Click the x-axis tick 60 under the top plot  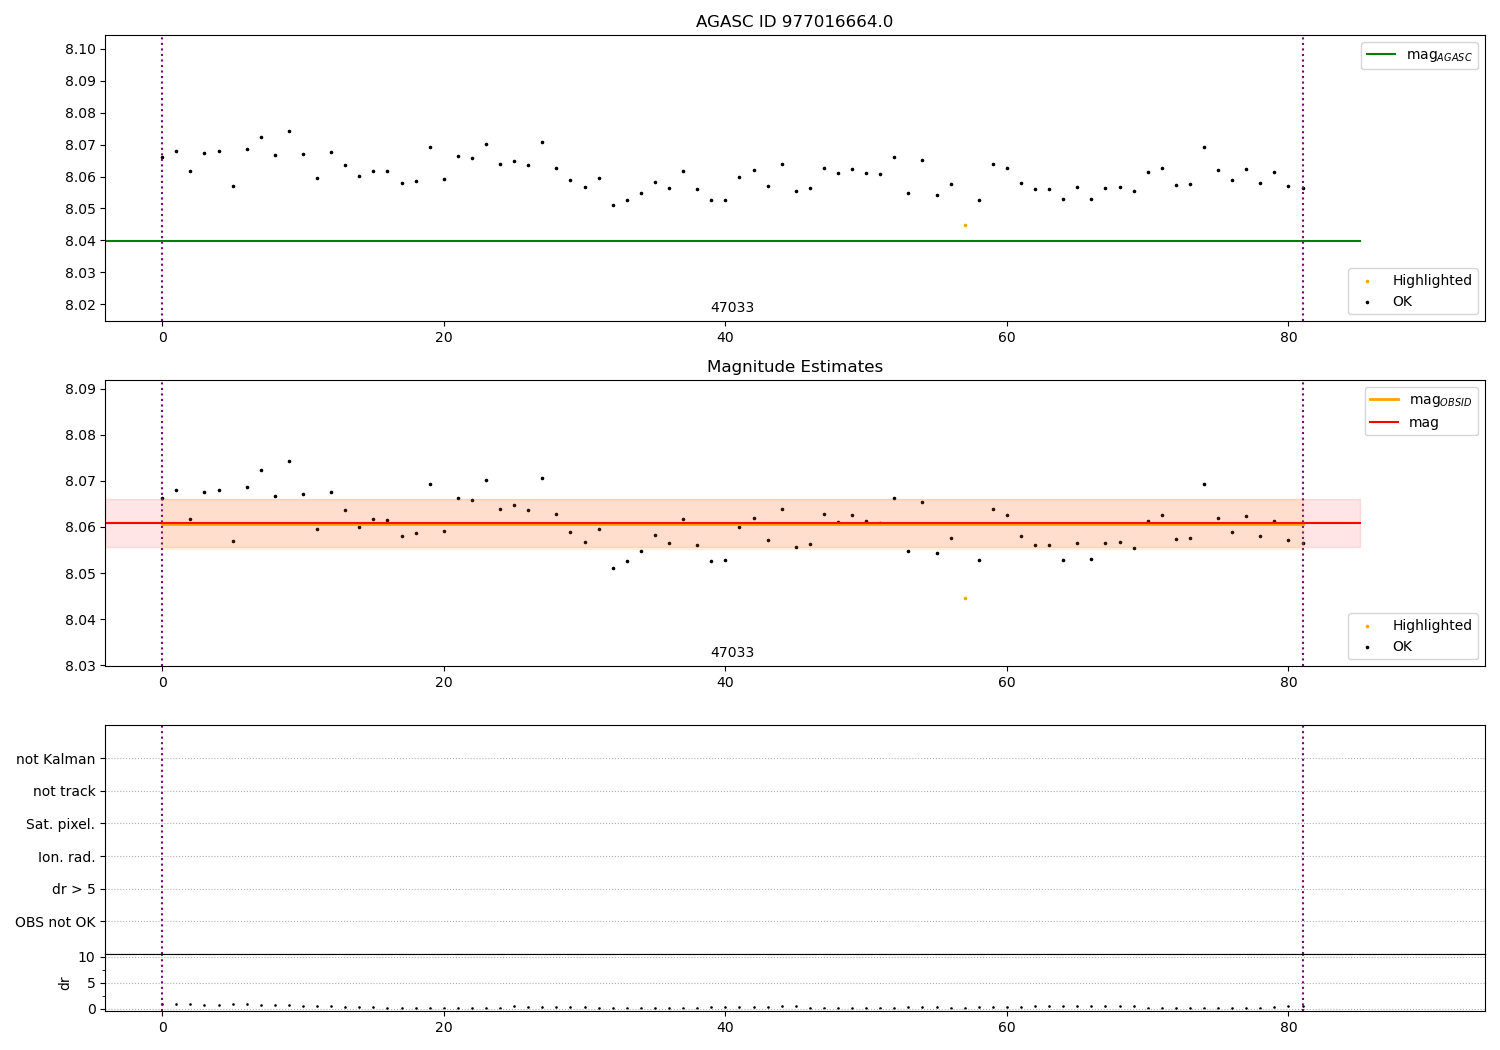click(x=1007, y=338)
